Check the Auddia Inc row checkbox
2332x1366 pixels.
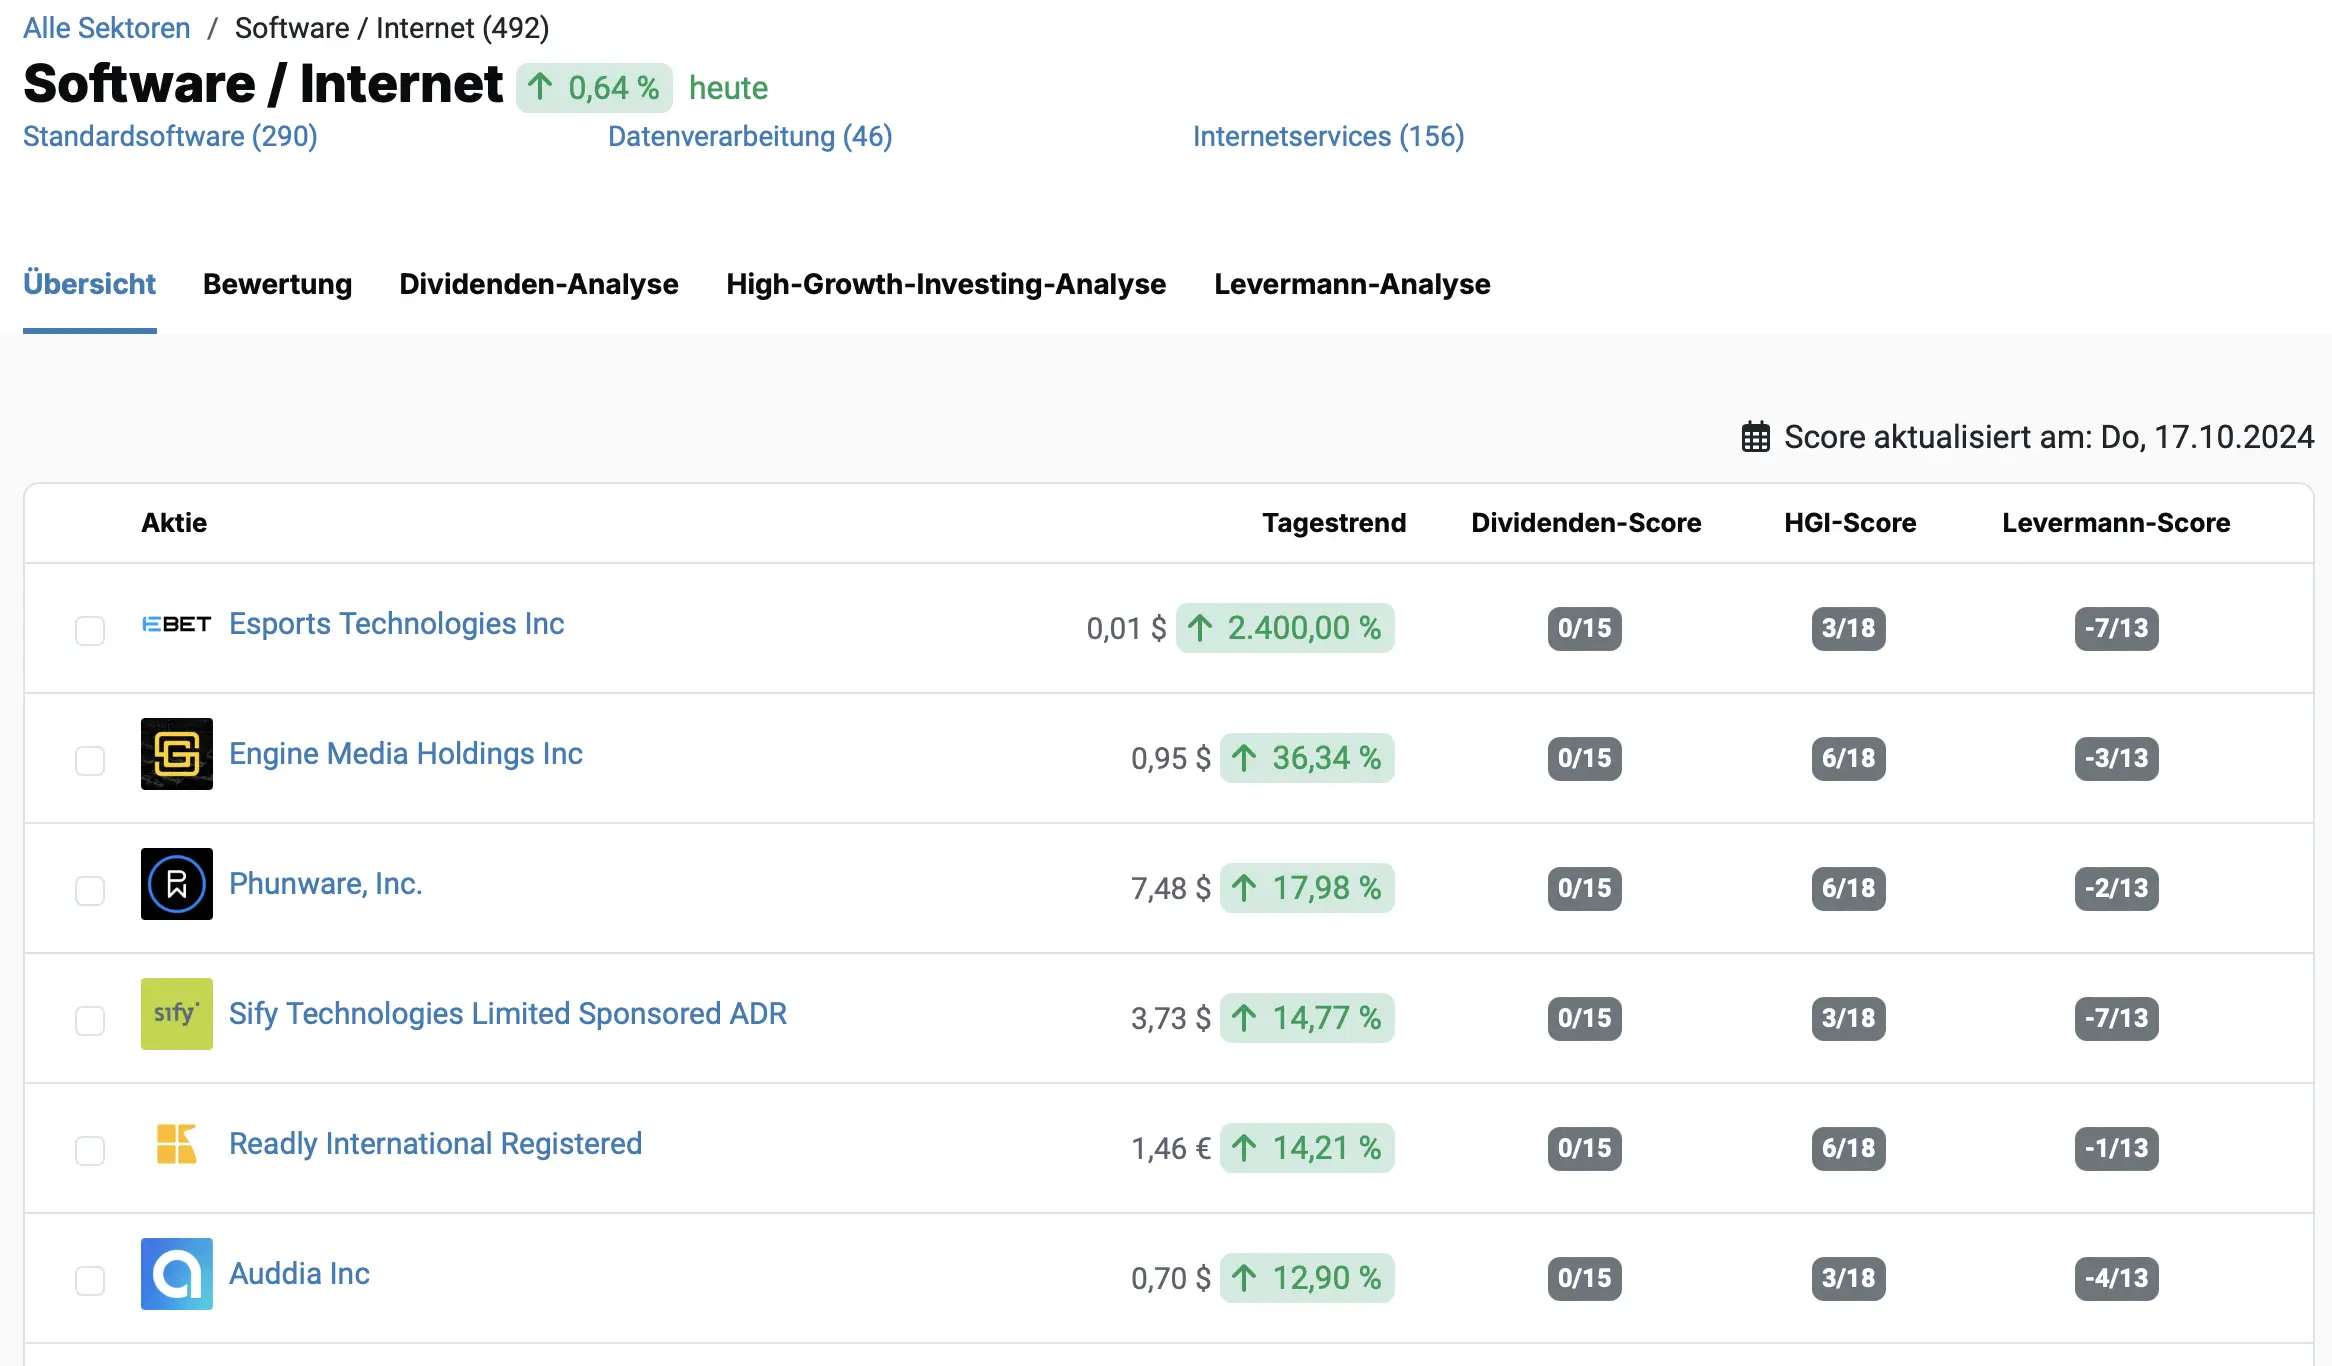(x=90, y=1281)
